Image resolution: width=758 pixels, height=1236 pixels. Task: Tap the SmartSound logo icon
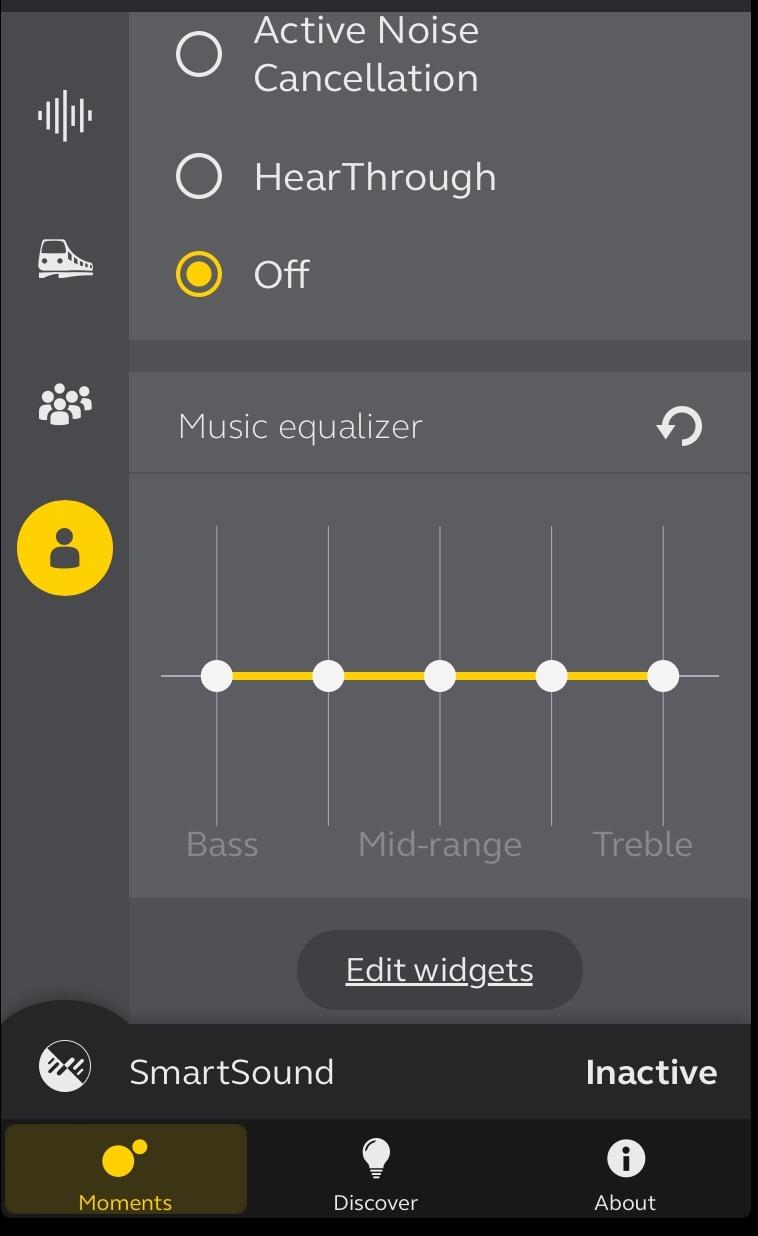tap(65, 1066)
